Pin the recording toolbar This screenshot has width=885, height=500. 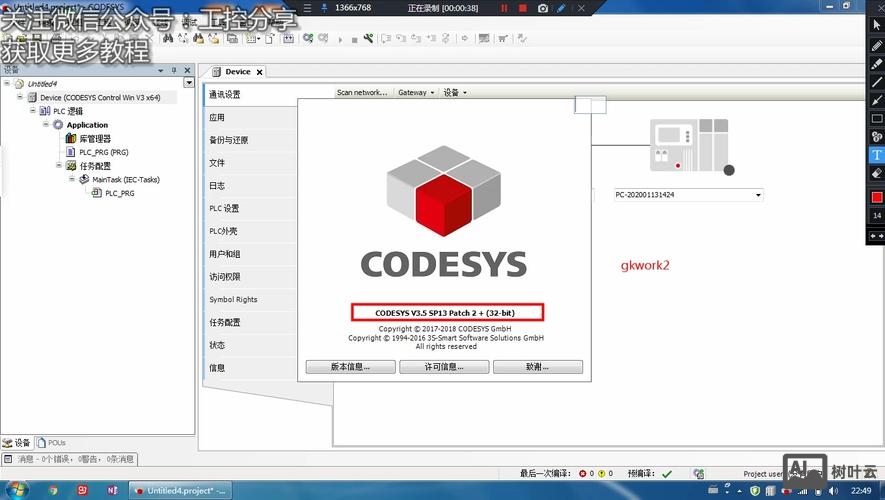point(325,8)
